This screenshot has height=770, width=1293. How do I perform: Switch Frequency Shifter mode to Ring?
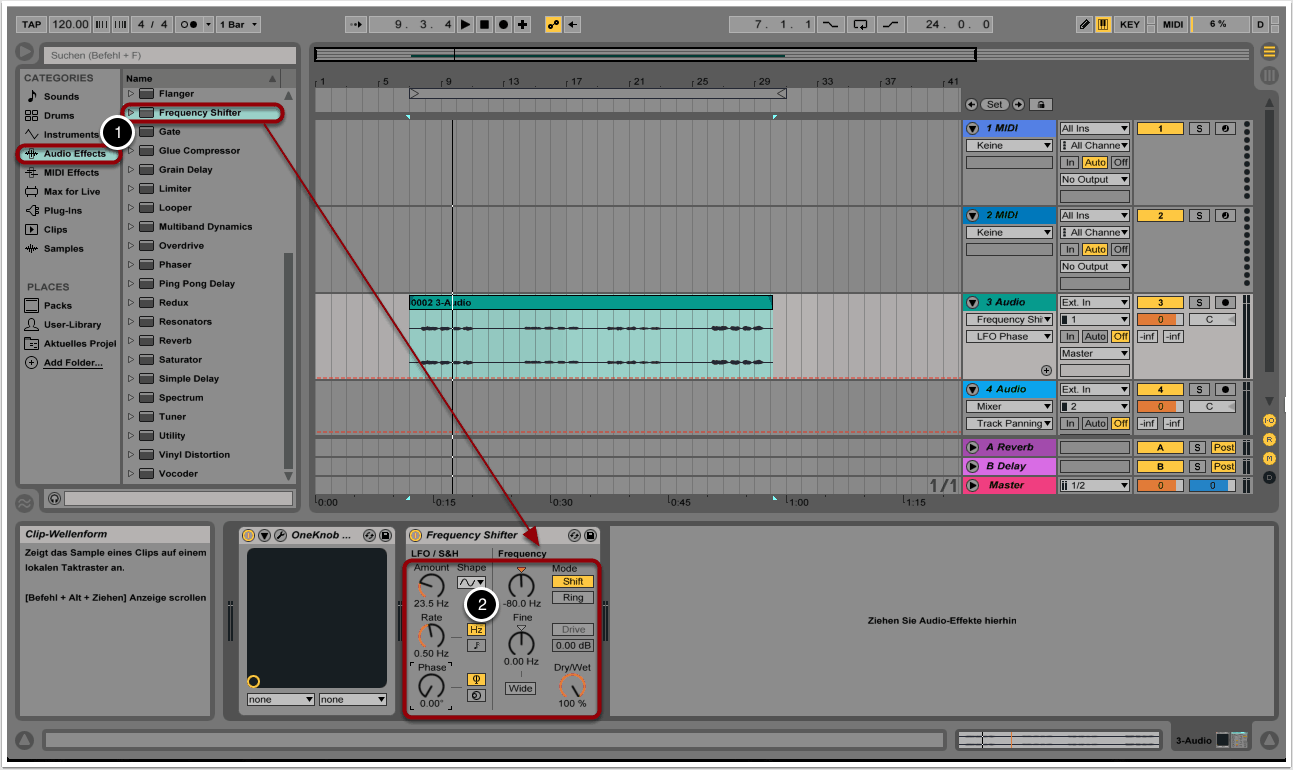[x=573, y=598]
